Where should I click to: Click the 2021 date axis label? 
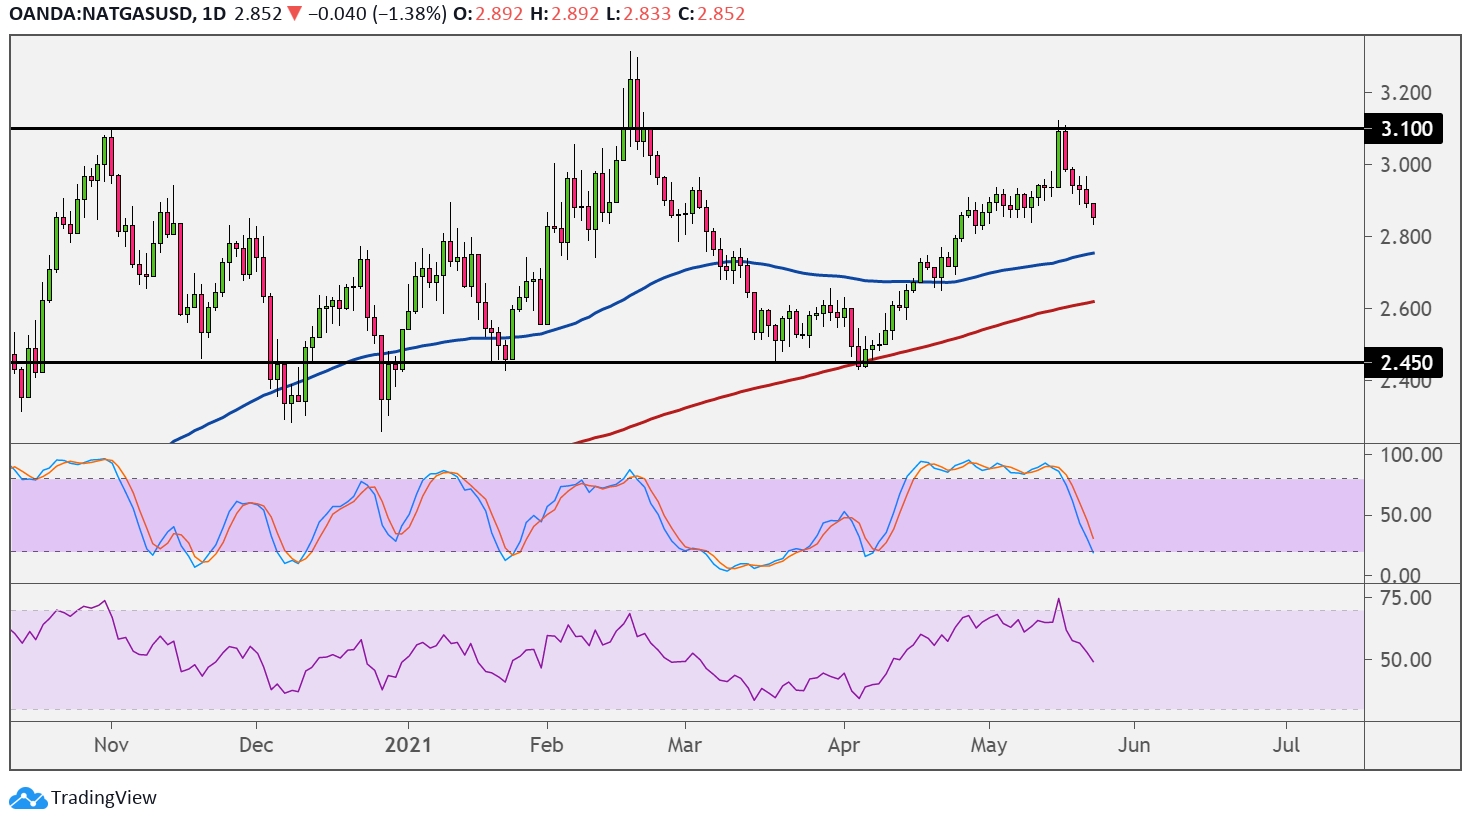tap(408, 745)
